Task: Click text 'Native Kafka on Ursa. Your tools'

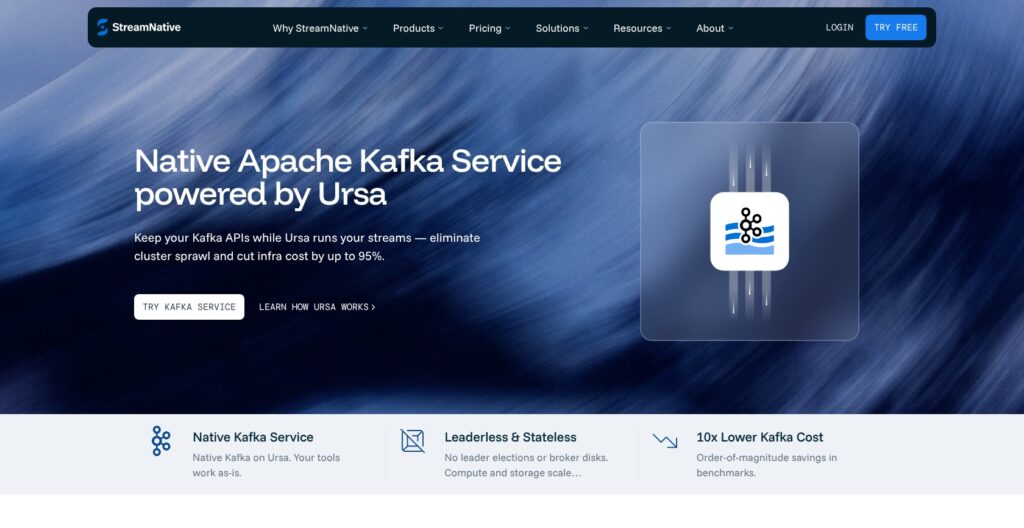Action: [x=266, y=457]
